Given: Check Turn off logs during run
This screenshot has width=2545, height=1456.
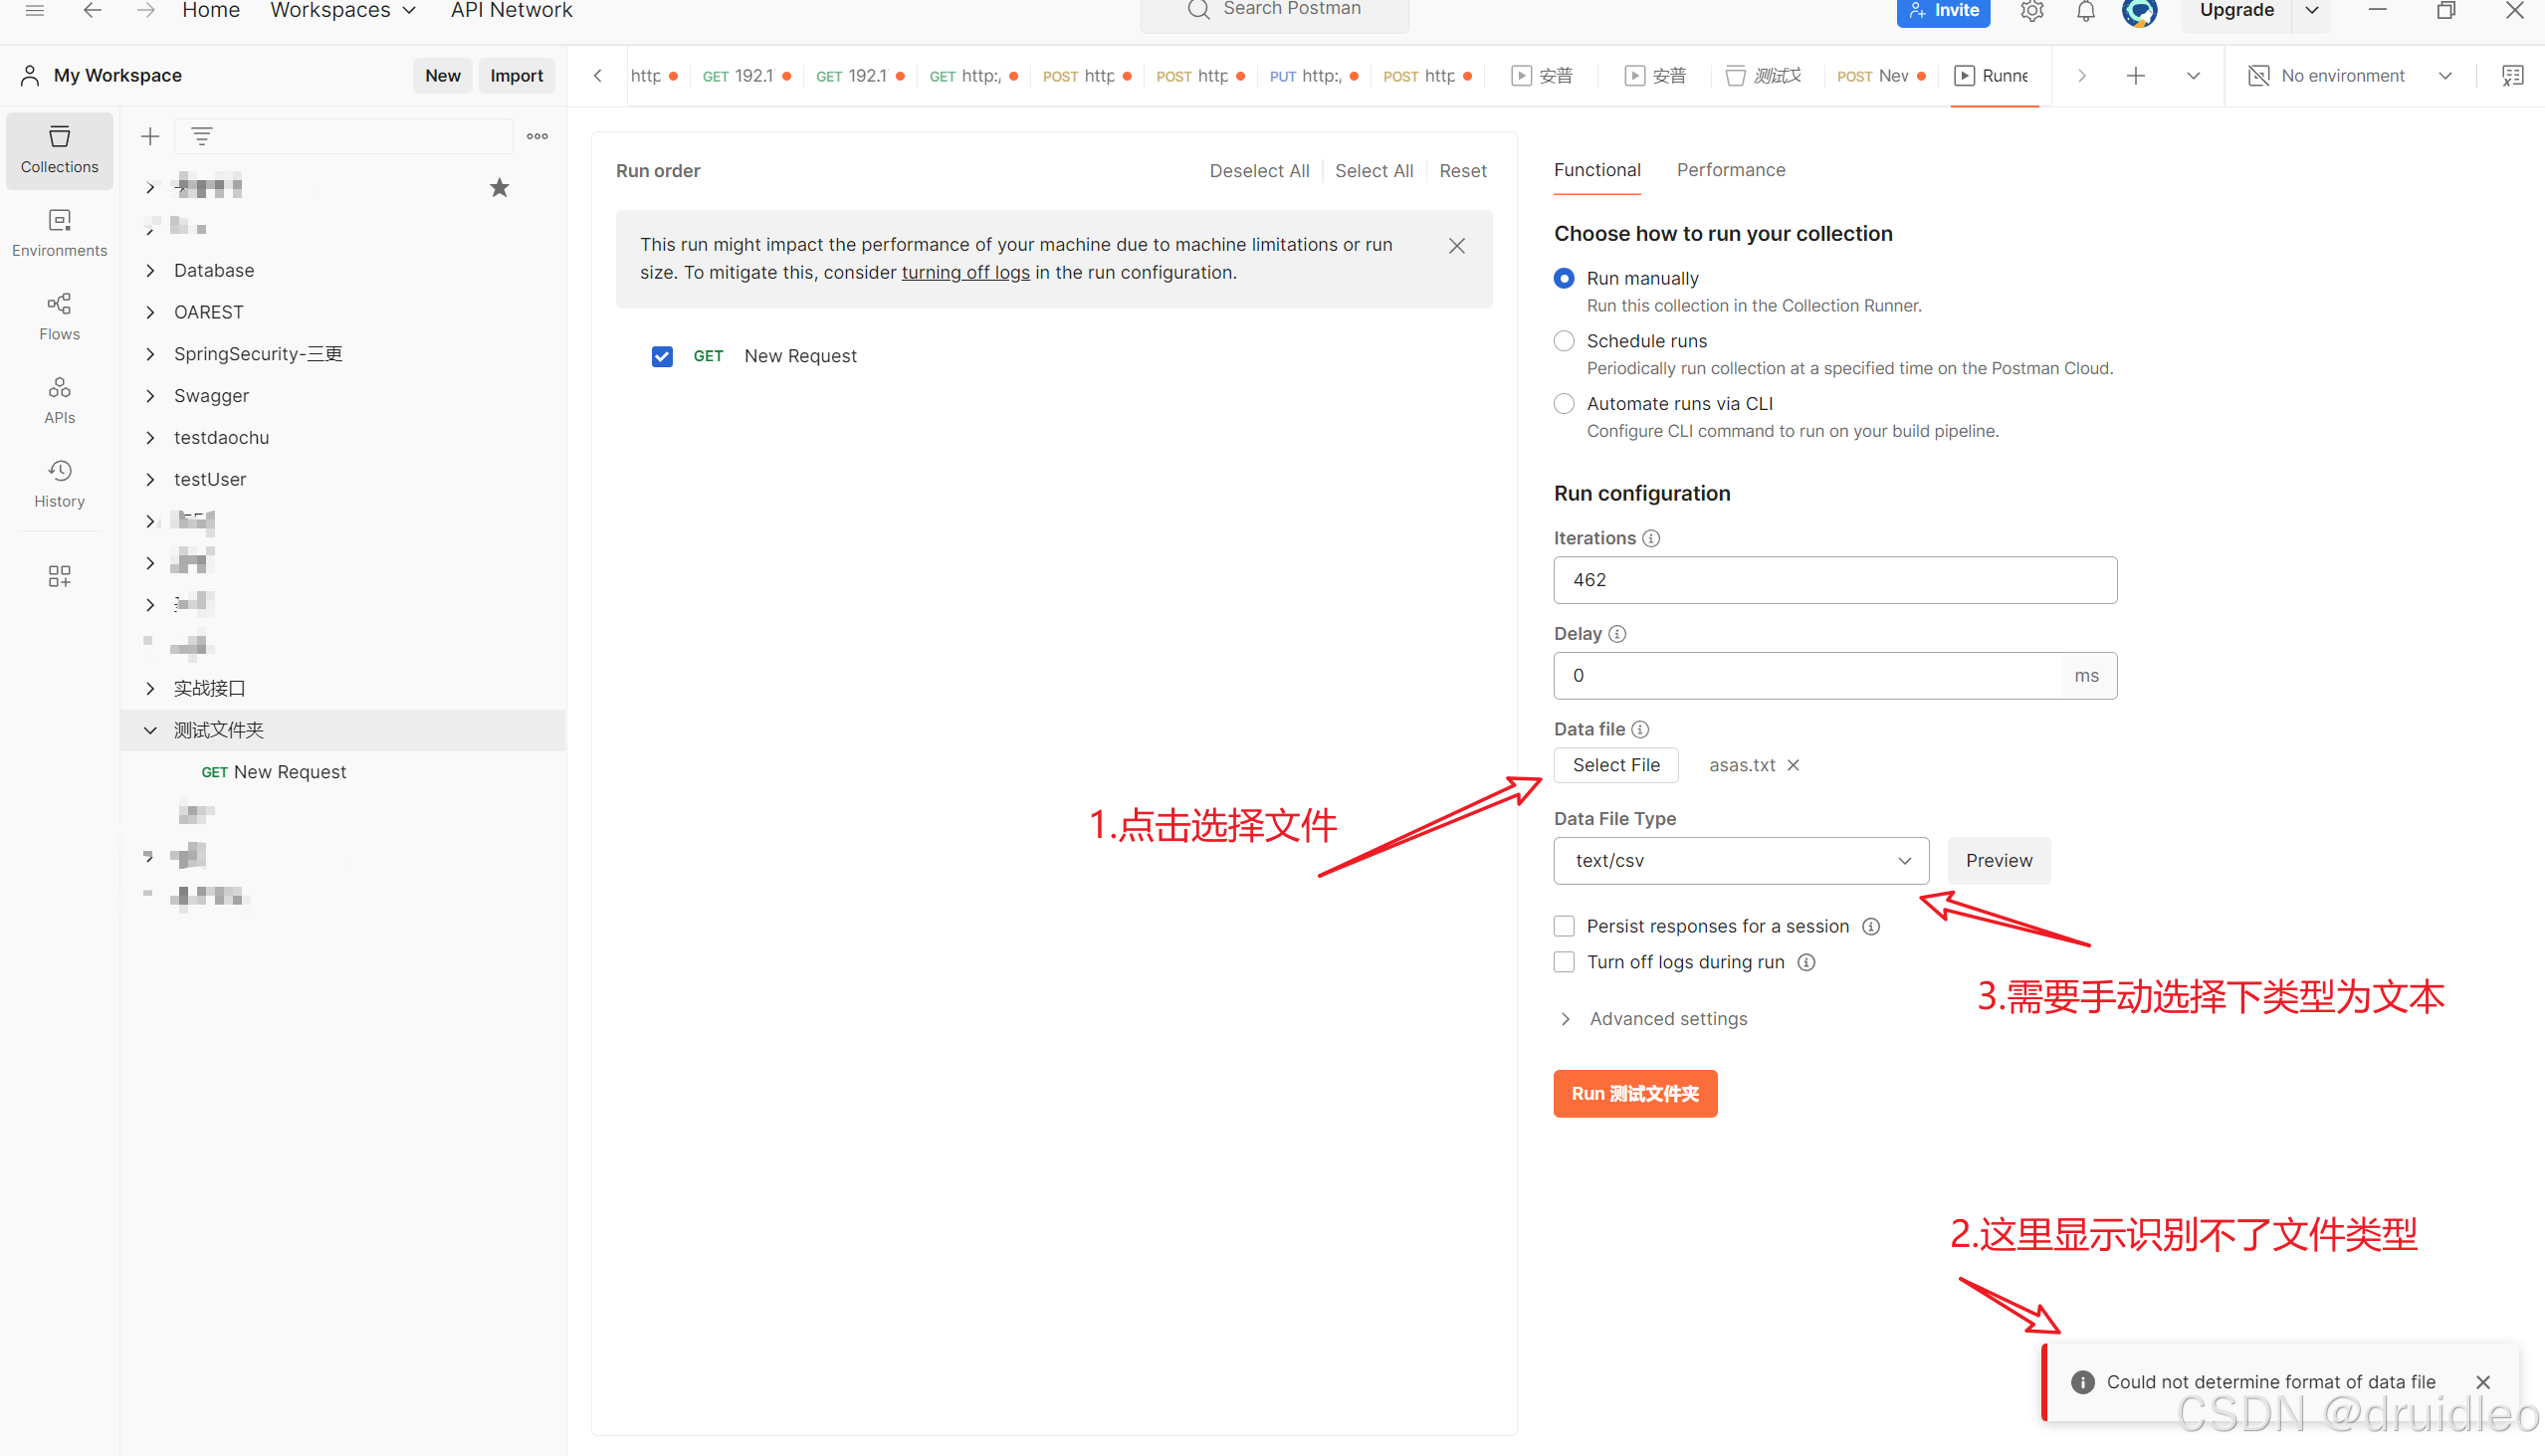Looking at the screenshot, I should [x=1564, y=962].
